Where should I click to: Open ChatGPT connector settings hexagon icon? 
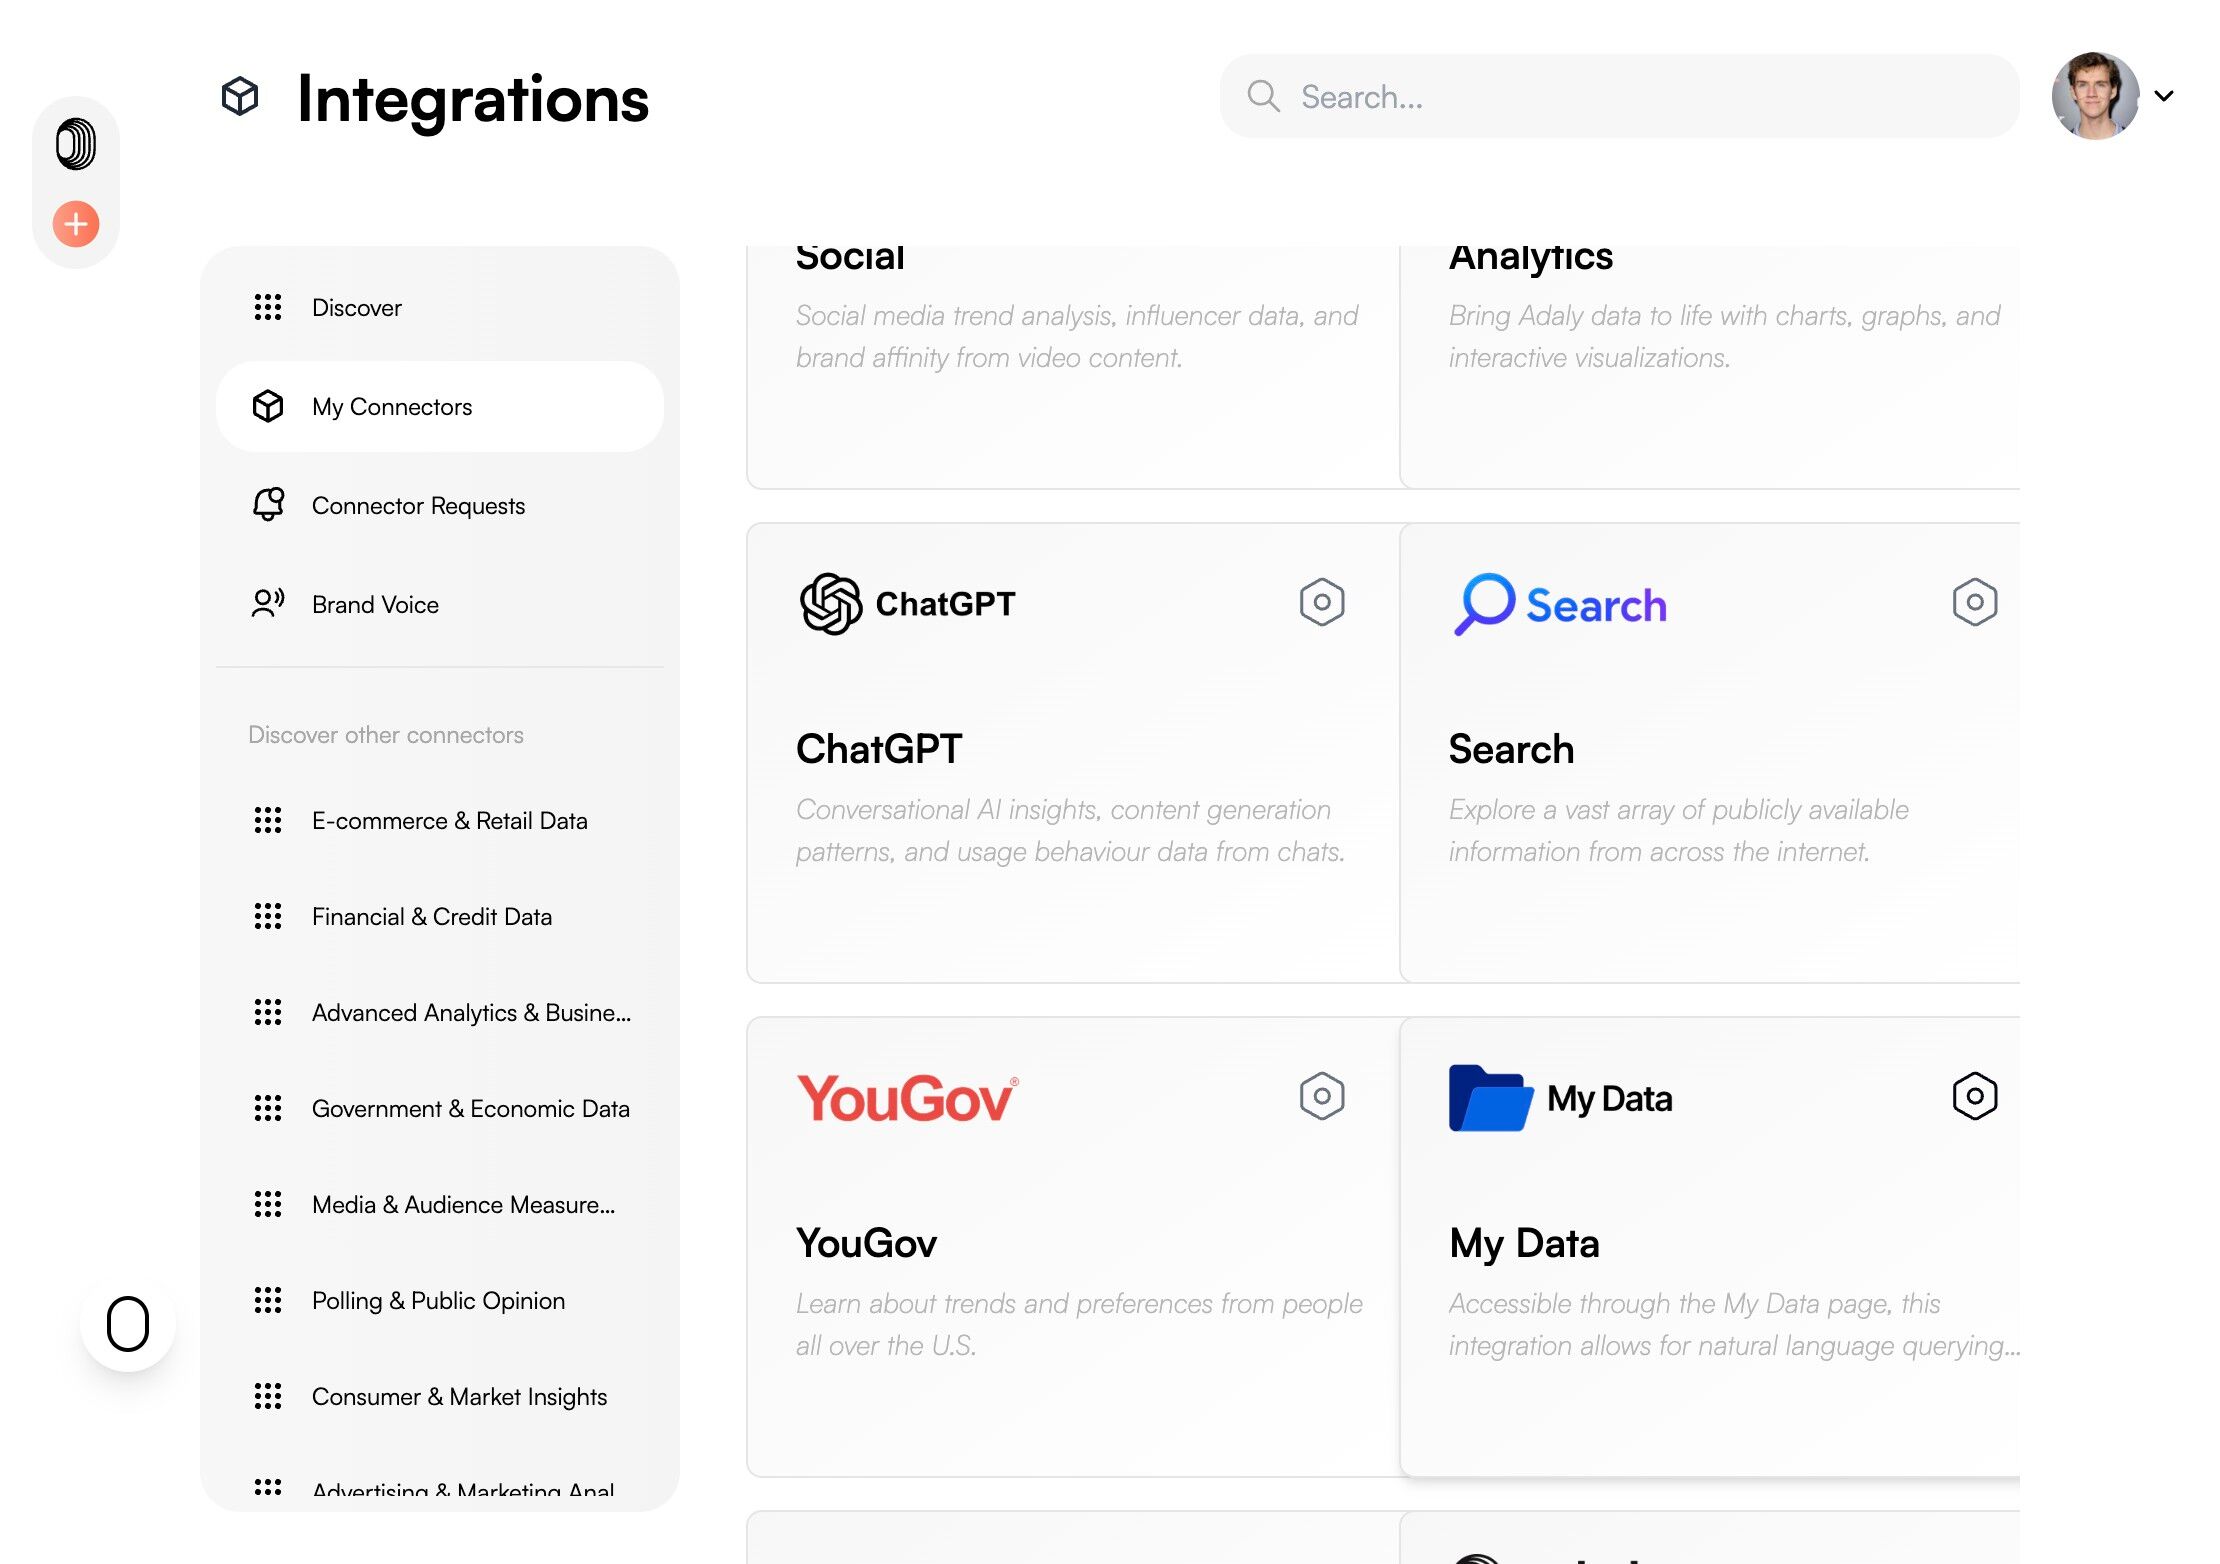tap(1321, 602)
